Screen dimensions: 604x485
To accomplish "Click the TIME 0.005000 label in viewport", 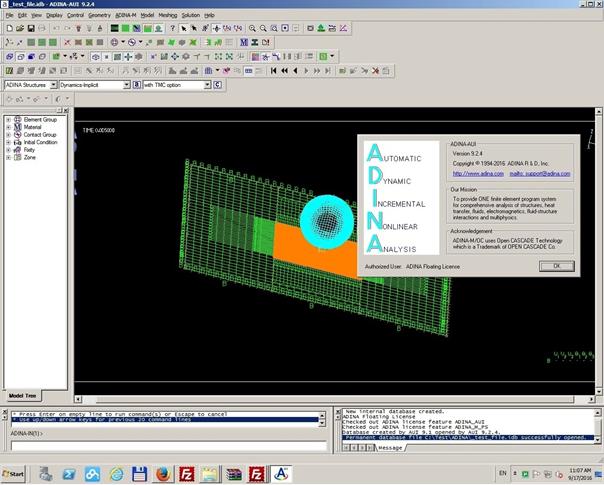I will (99, 130).
